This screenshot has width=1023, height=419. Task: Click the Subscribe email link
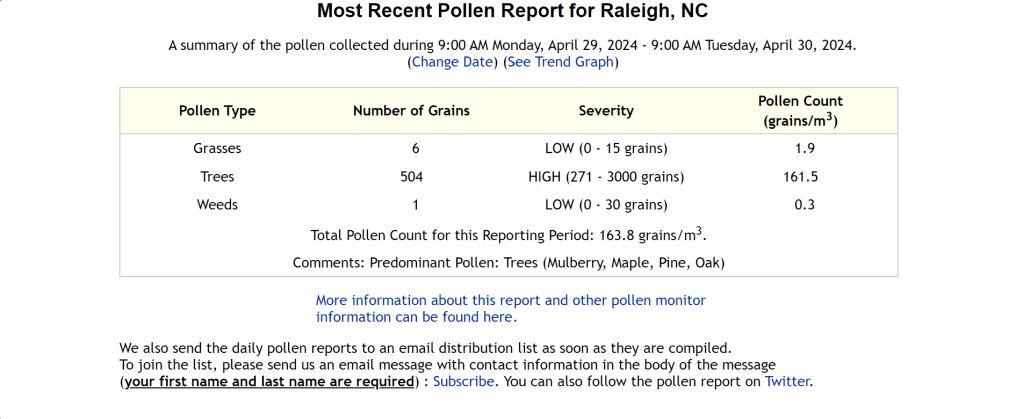(x=463, y=381)
